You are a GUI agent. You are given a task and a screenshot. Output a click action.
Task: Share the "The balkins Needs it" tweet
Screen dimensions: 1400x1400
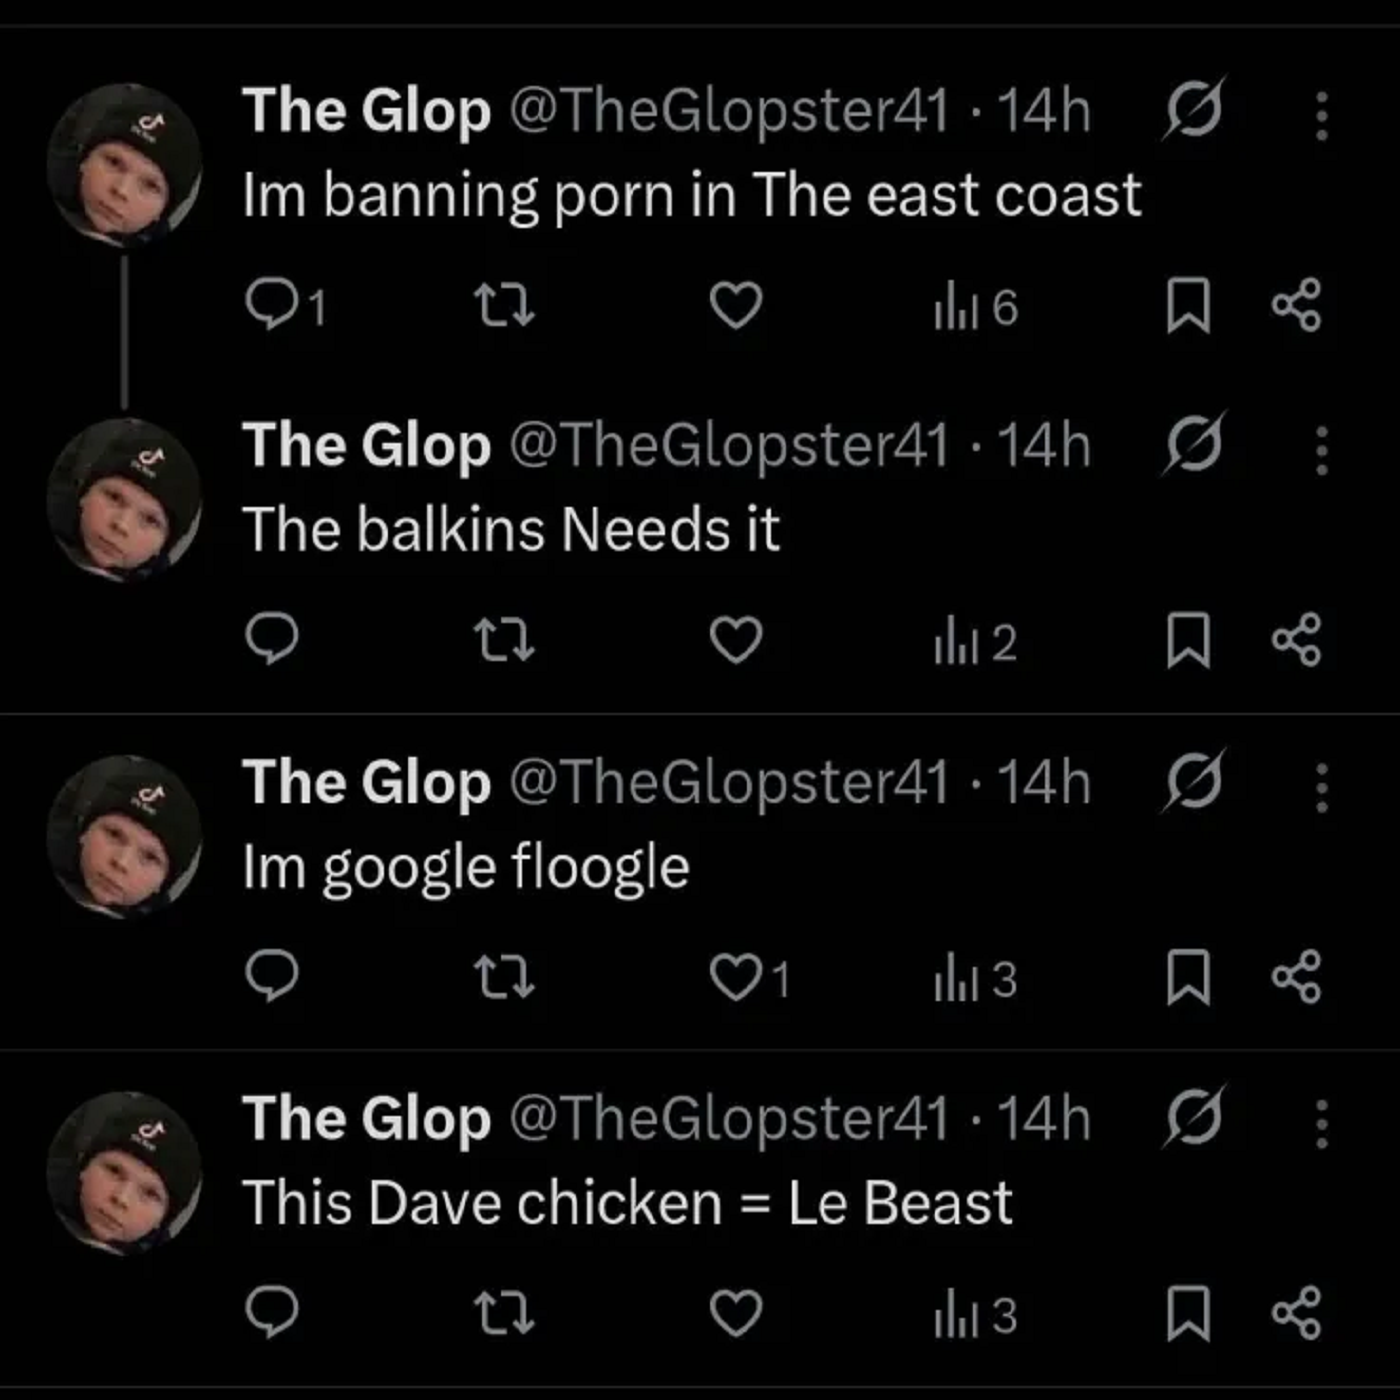[1297, 641]
